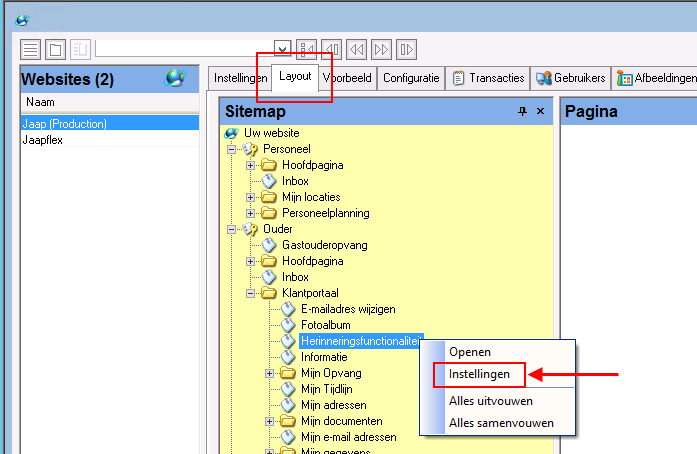Close the Sitemap panel

click(x=541, y=111)
